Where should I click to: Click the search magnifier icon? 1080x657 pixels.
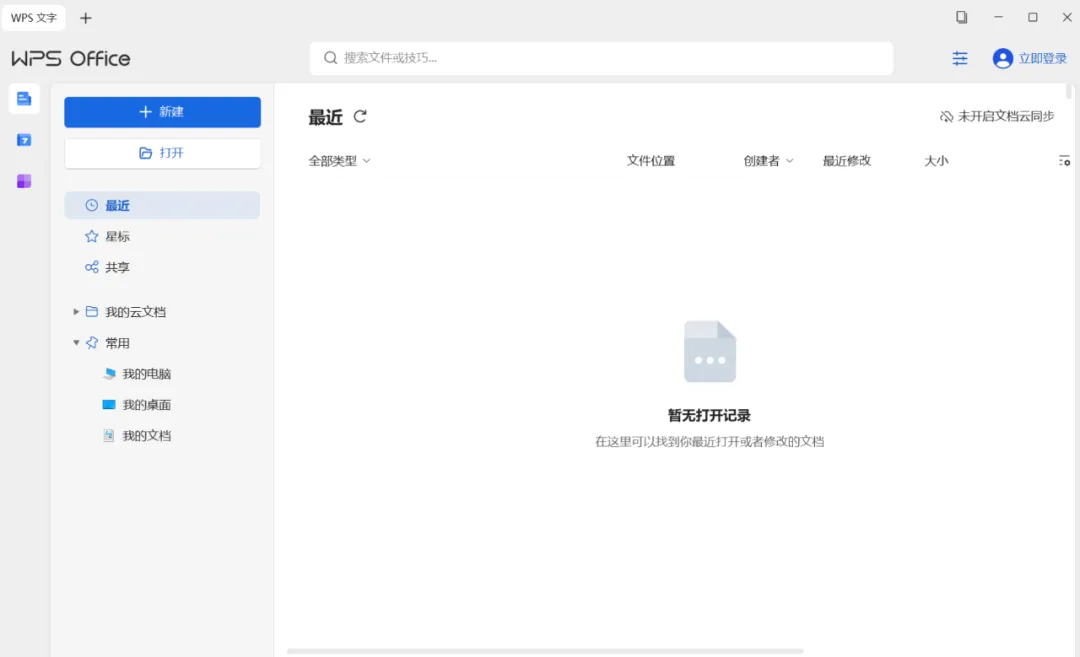click(331, 58)
